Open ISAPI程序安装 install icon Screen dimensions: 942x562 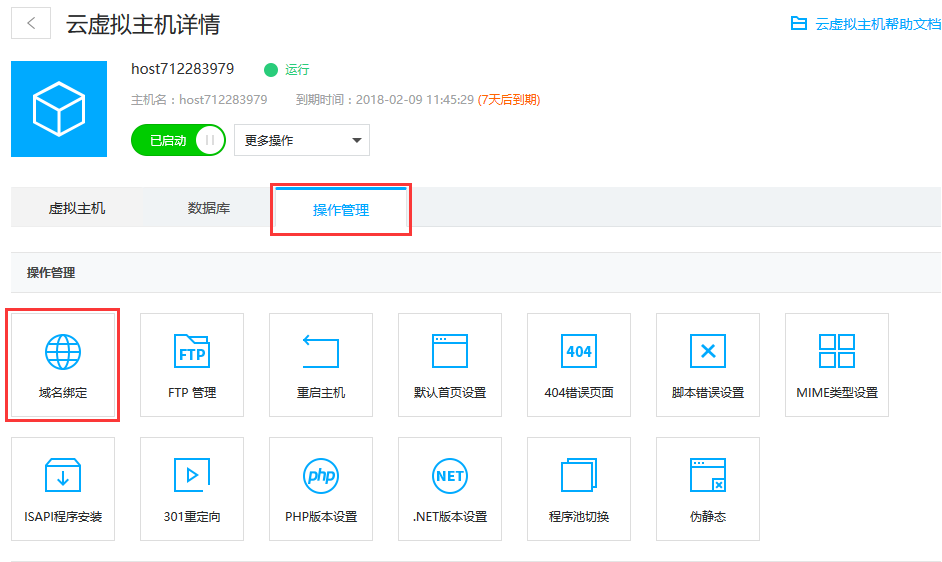tap(63, 476)
